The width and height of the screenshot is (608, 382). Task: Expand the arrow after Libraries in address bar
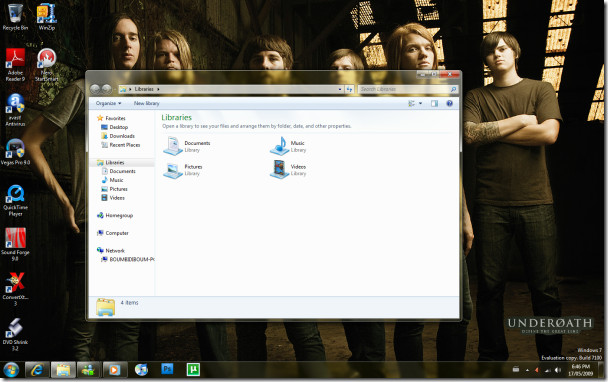point(158,89)
